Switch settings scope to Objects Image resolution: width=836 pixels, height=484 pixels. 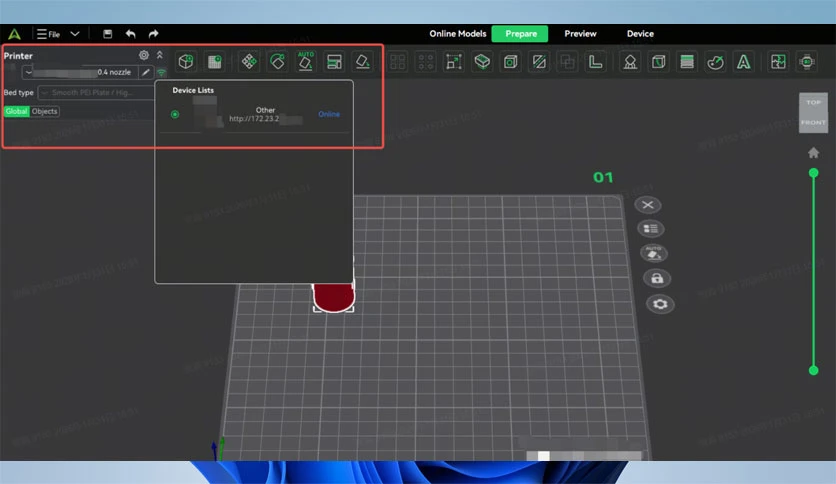point(45,111)
